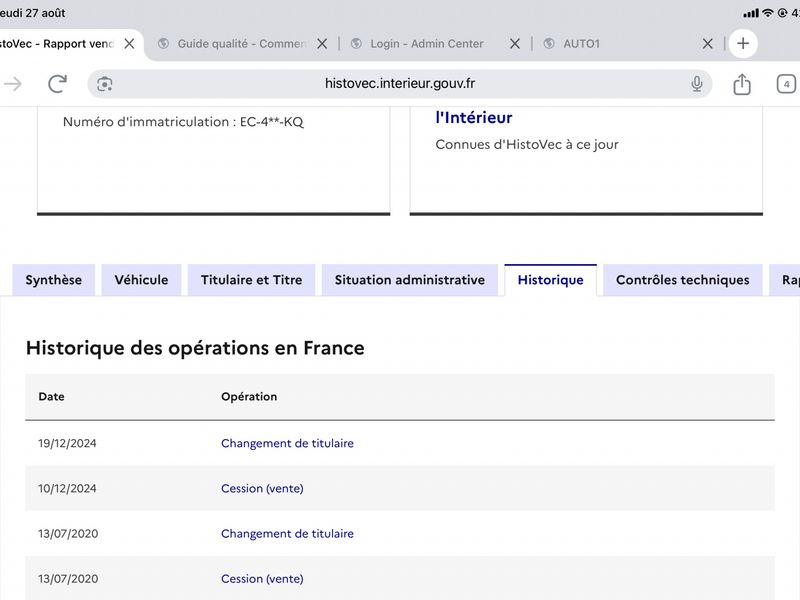The height and width of the screenshot is (600, 800).
Task: Click Changement de titulaire dated 19/12/2024
Action: 287,443
